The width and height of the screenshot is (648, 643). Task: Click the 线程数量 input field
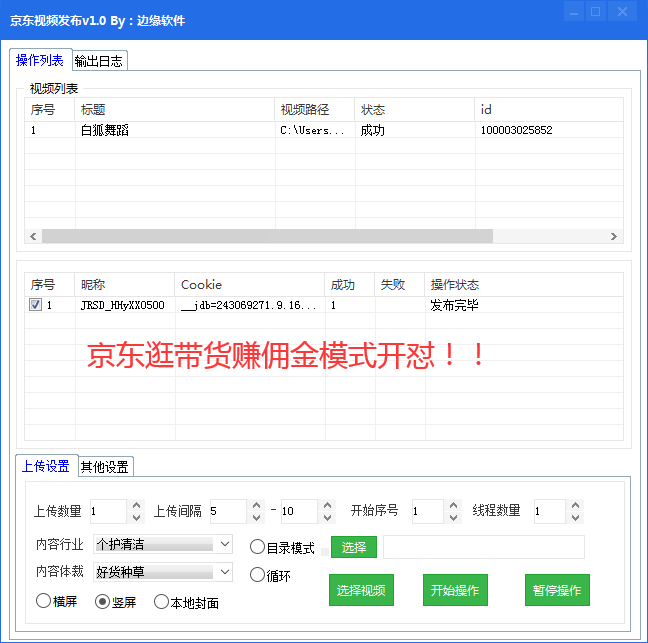550,511
